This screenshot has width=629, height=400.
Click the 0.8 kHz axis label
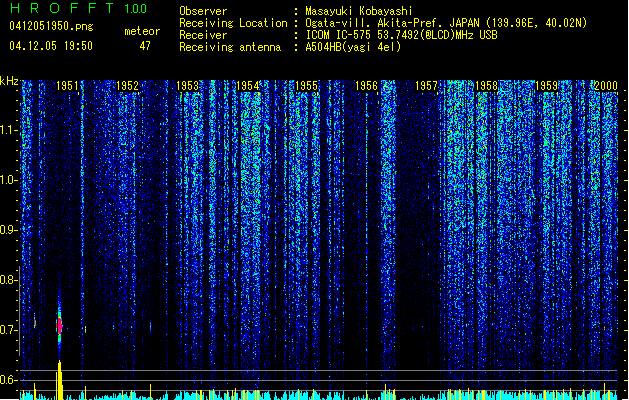8,280
